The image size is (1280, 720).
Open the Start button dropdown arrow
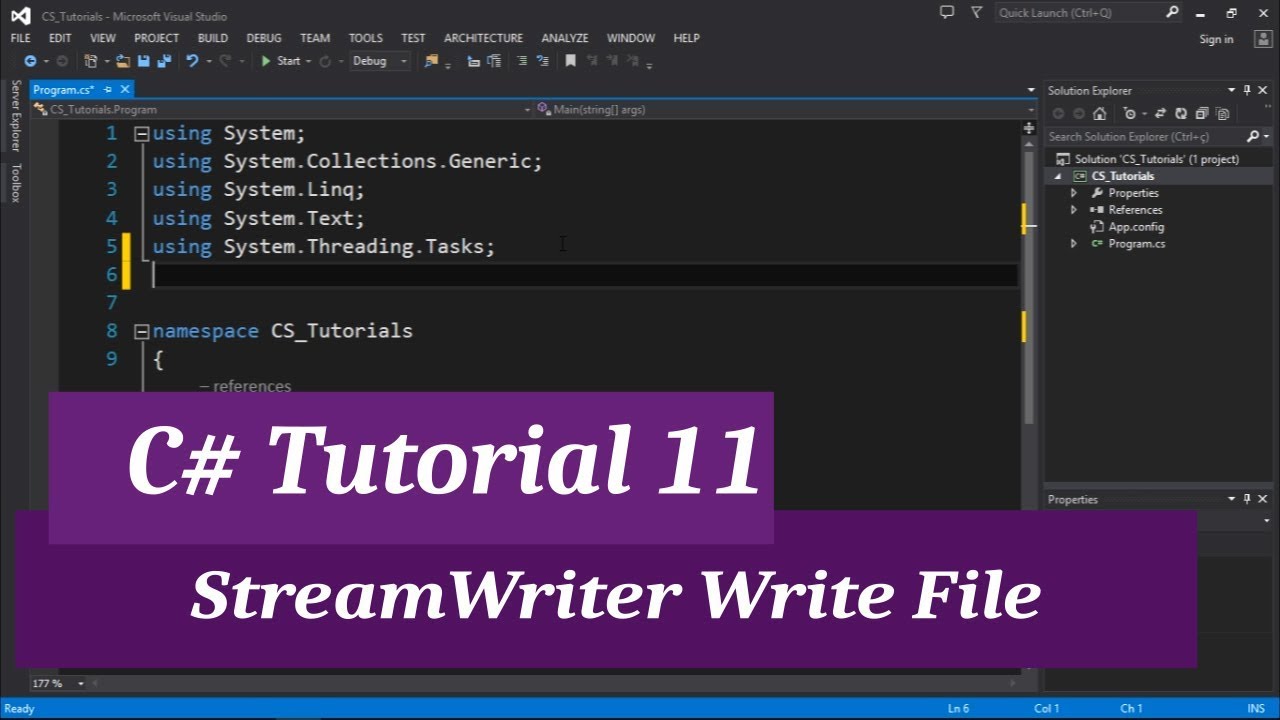(308, 61)
